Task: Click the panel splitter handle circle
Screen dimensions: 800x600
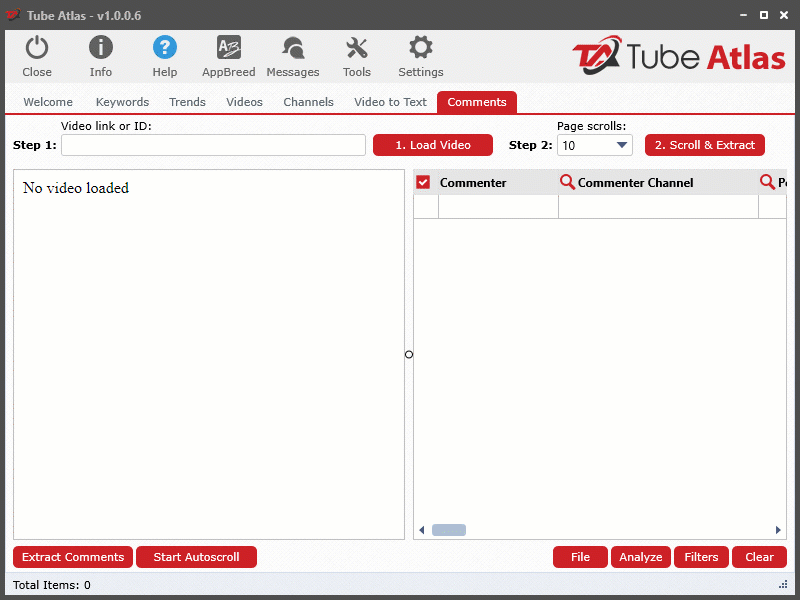Action: (x=409, y=354)
